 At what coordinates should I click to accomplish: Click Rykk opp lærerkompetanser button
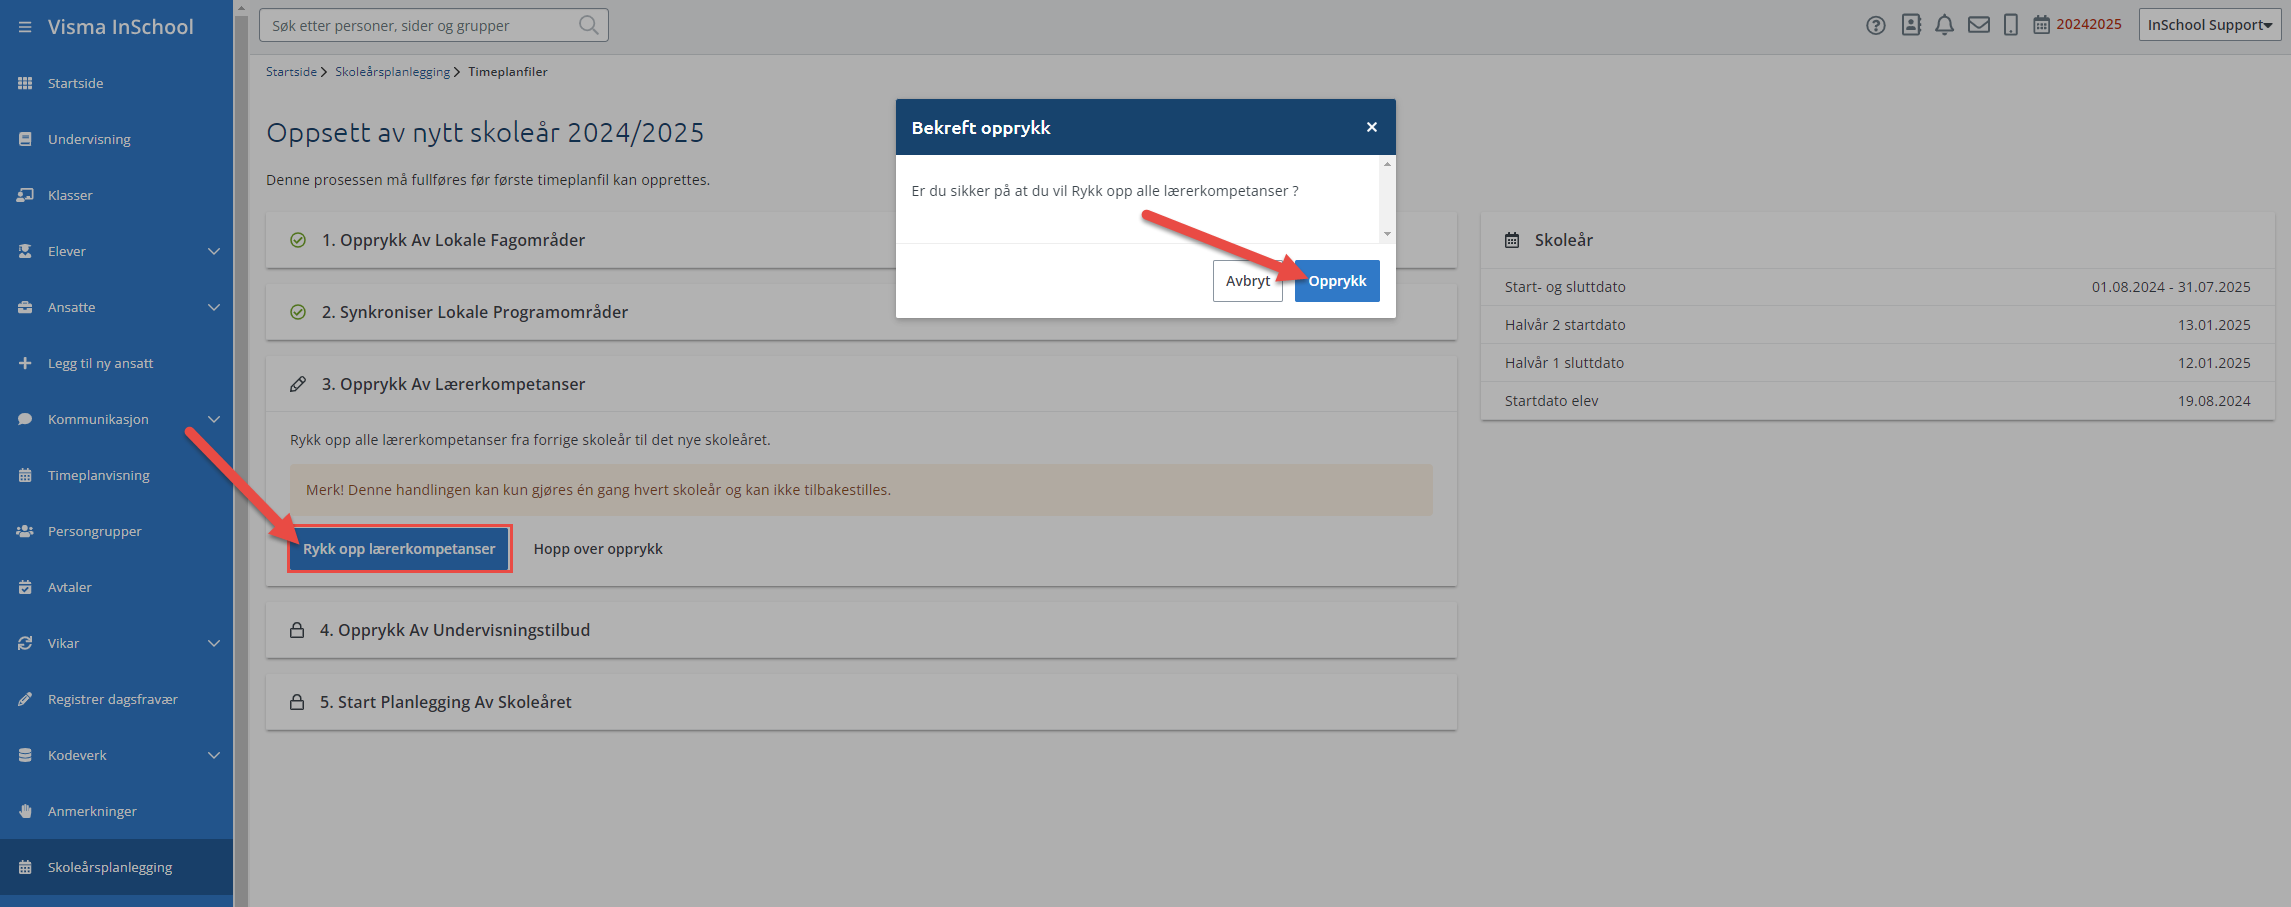pos(400,549)
